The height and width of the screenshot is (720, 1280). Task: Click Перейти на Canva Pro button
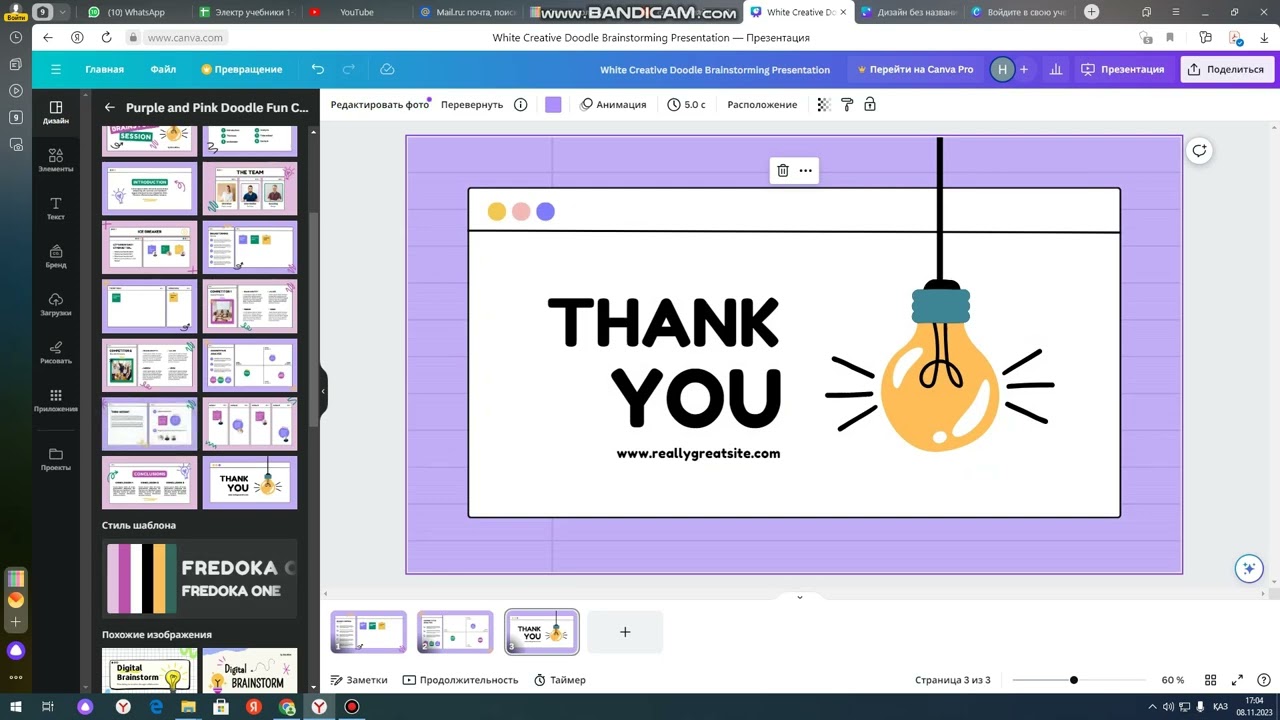click(x=914, y=69)
